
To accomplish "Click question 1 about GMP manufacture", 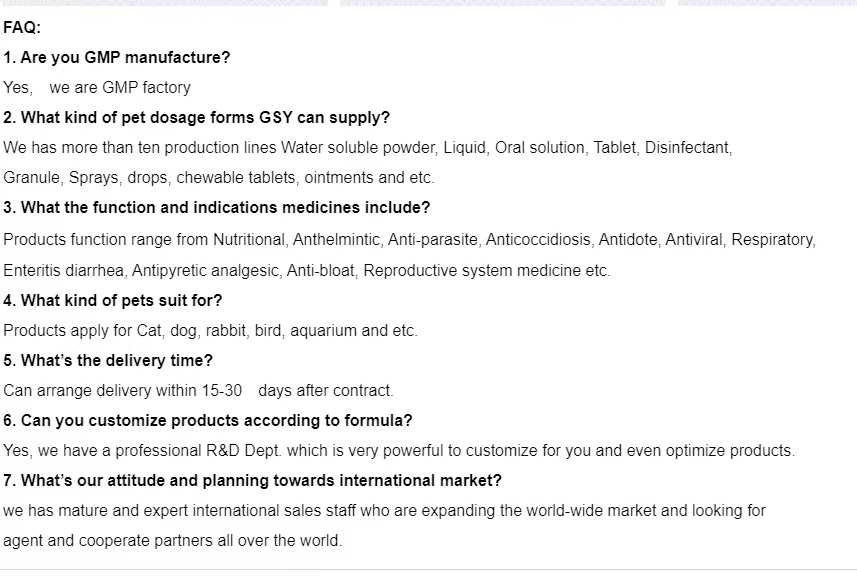I will click(117, 57).
